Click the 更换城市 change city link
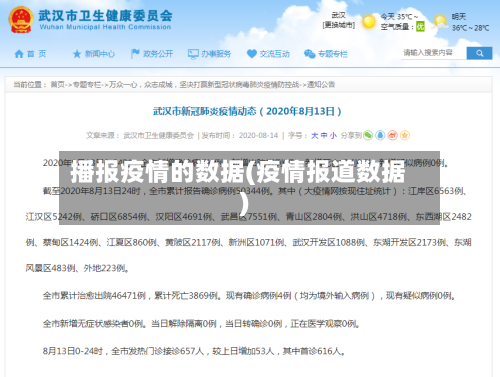The height and width of the screenshot is (377, 500). coord(339,25)
